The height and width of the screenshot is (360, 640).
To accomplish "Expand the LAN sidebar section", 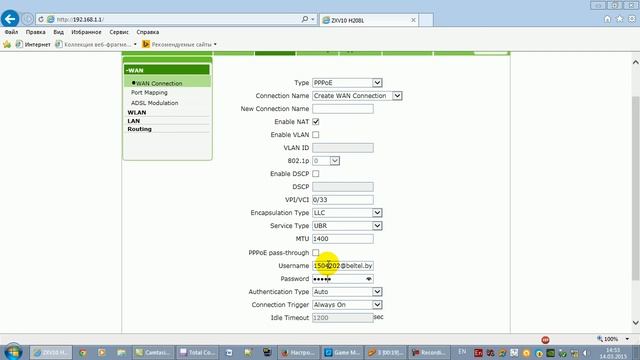I will [x=133, y=121].
